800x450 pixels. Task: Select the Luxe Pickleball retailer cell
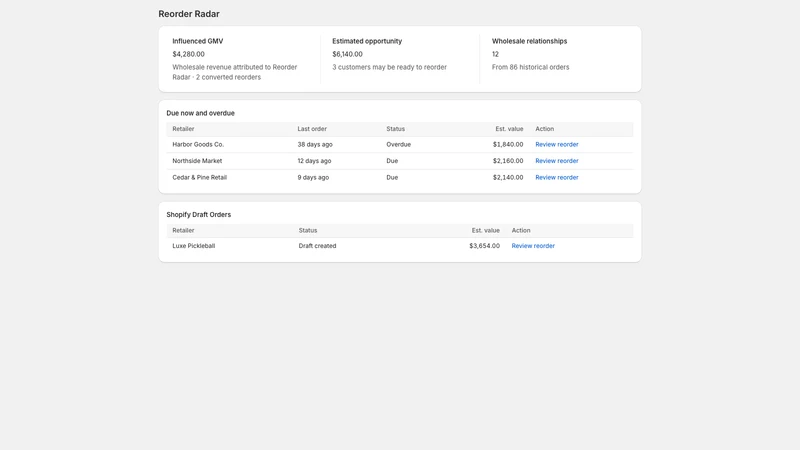tap(193, 246)
